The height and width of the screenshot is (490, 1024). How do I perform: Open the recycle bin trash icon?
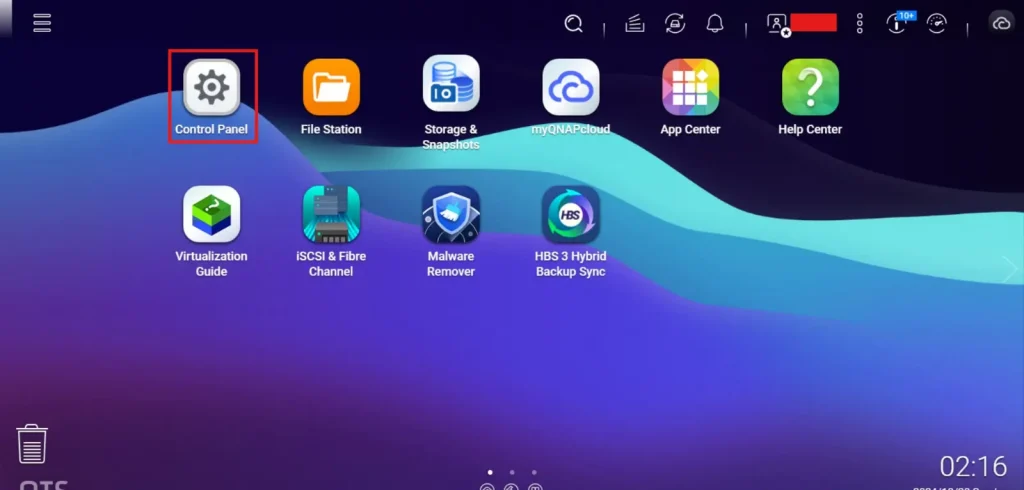coord(32,444)
